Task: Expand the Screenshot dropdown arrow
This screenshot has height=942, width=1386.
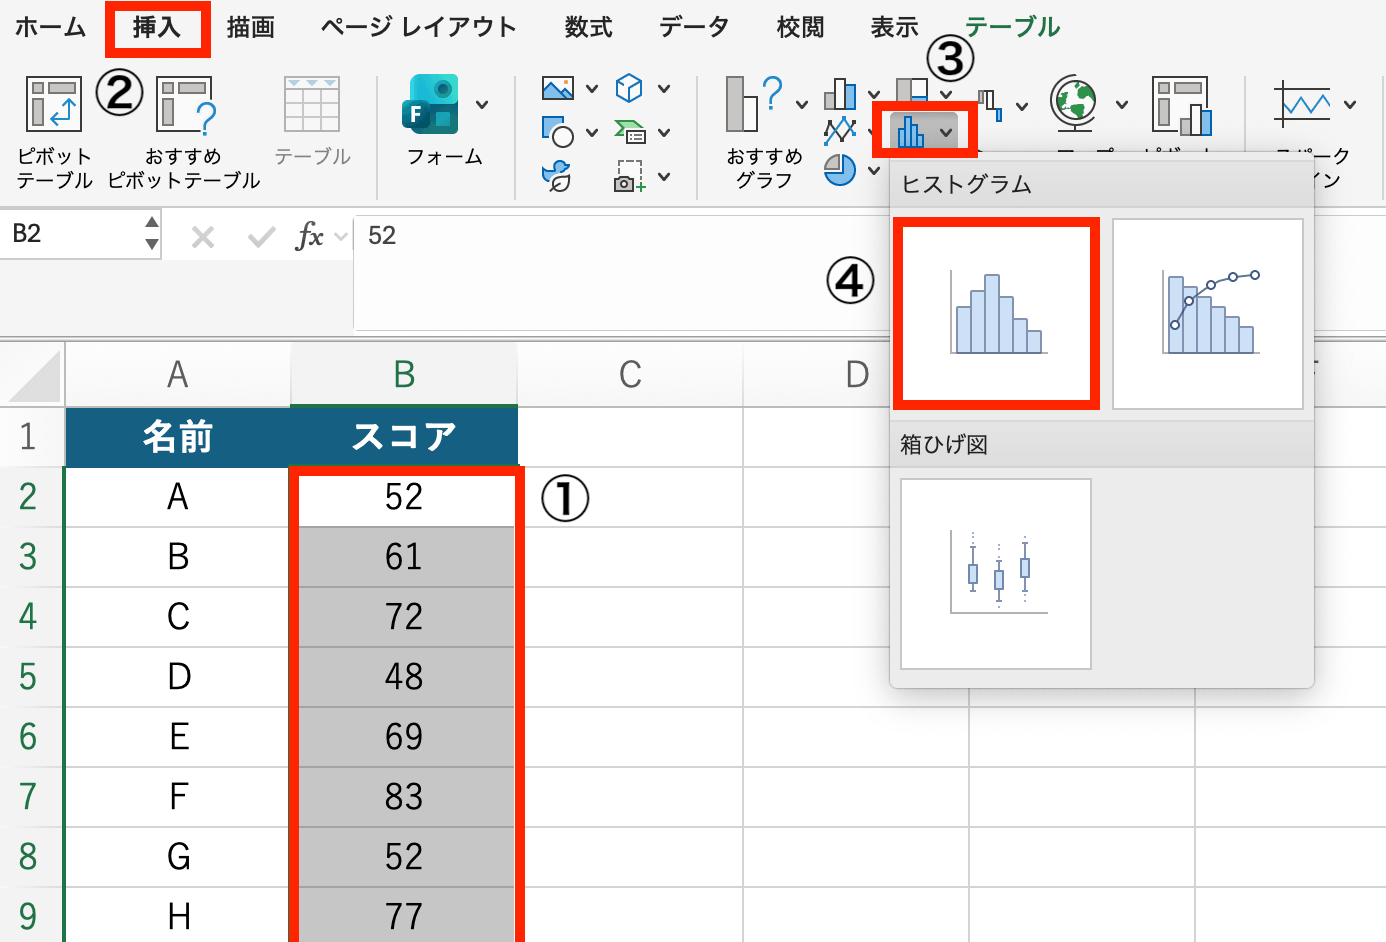Action: [x=664, y=177]
